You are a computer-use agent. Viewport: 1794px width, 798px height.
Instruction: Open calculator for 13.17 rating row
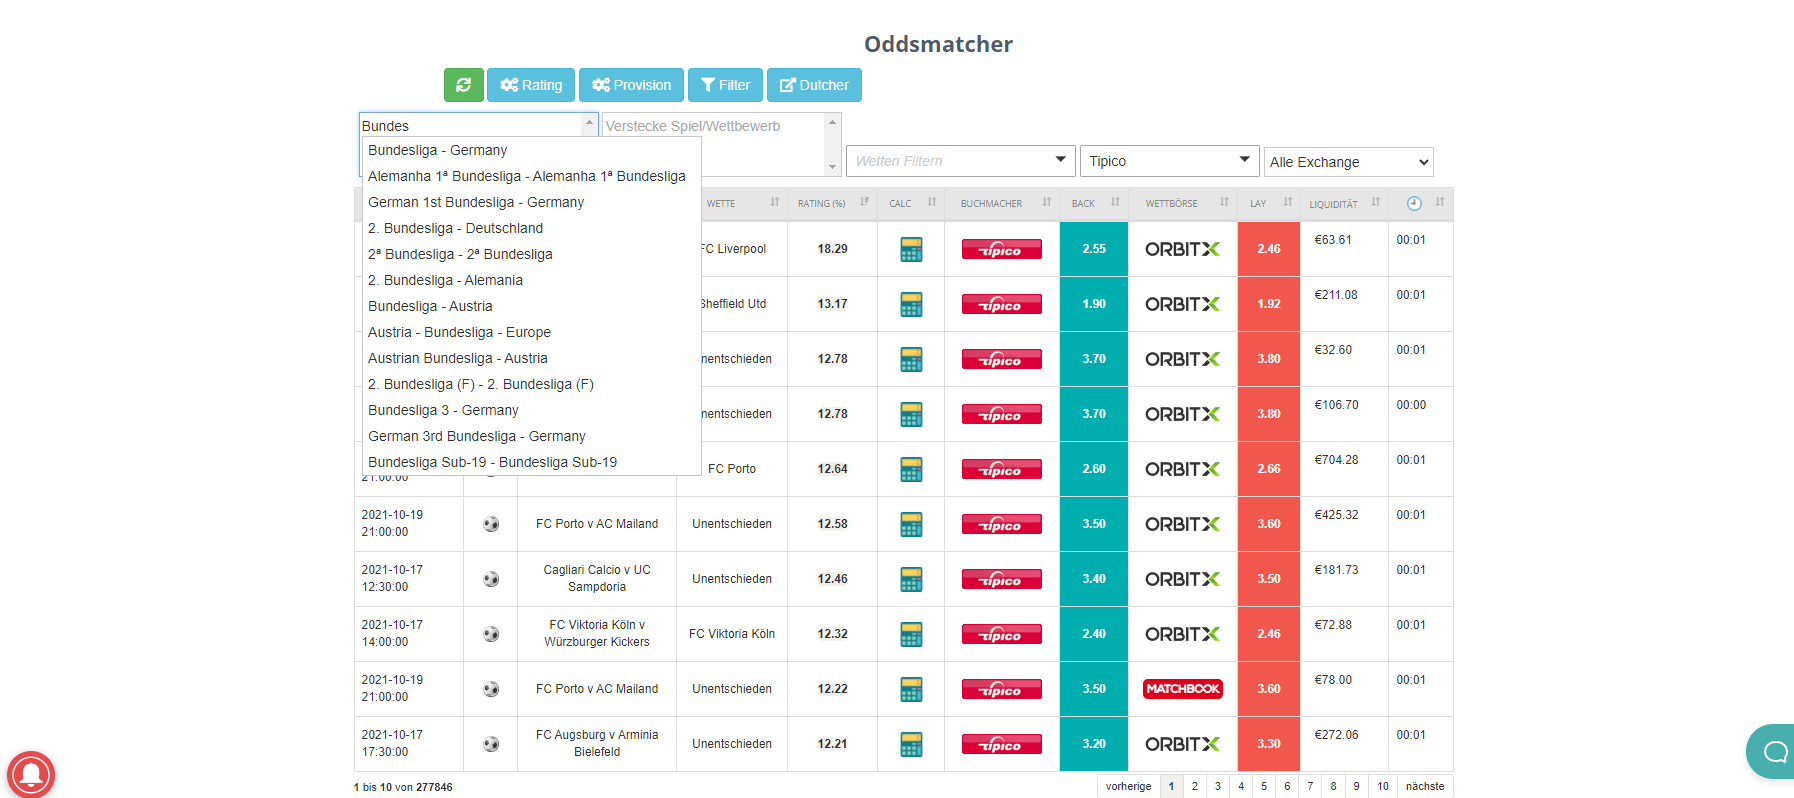911,304
